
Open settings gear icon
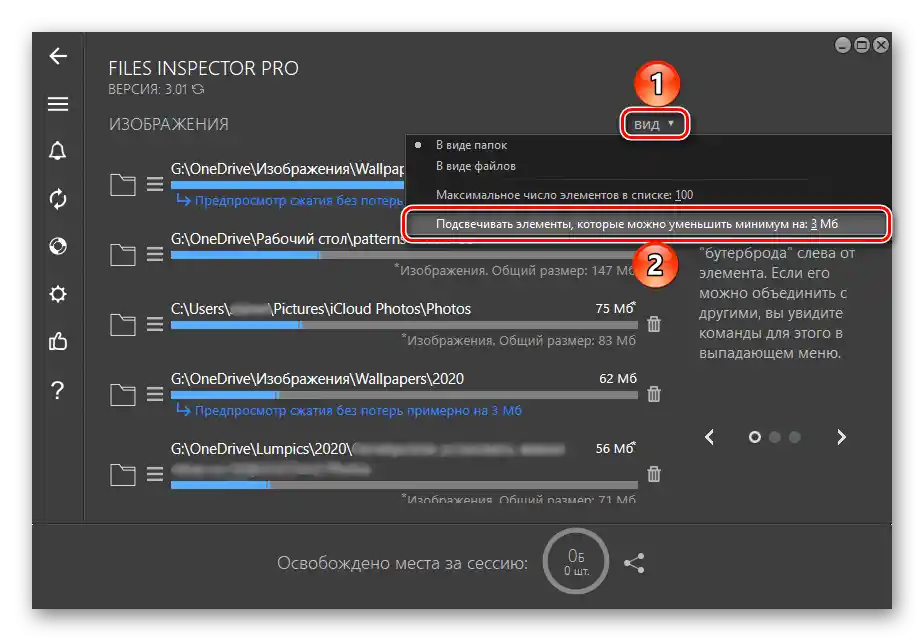coord(58,294)
